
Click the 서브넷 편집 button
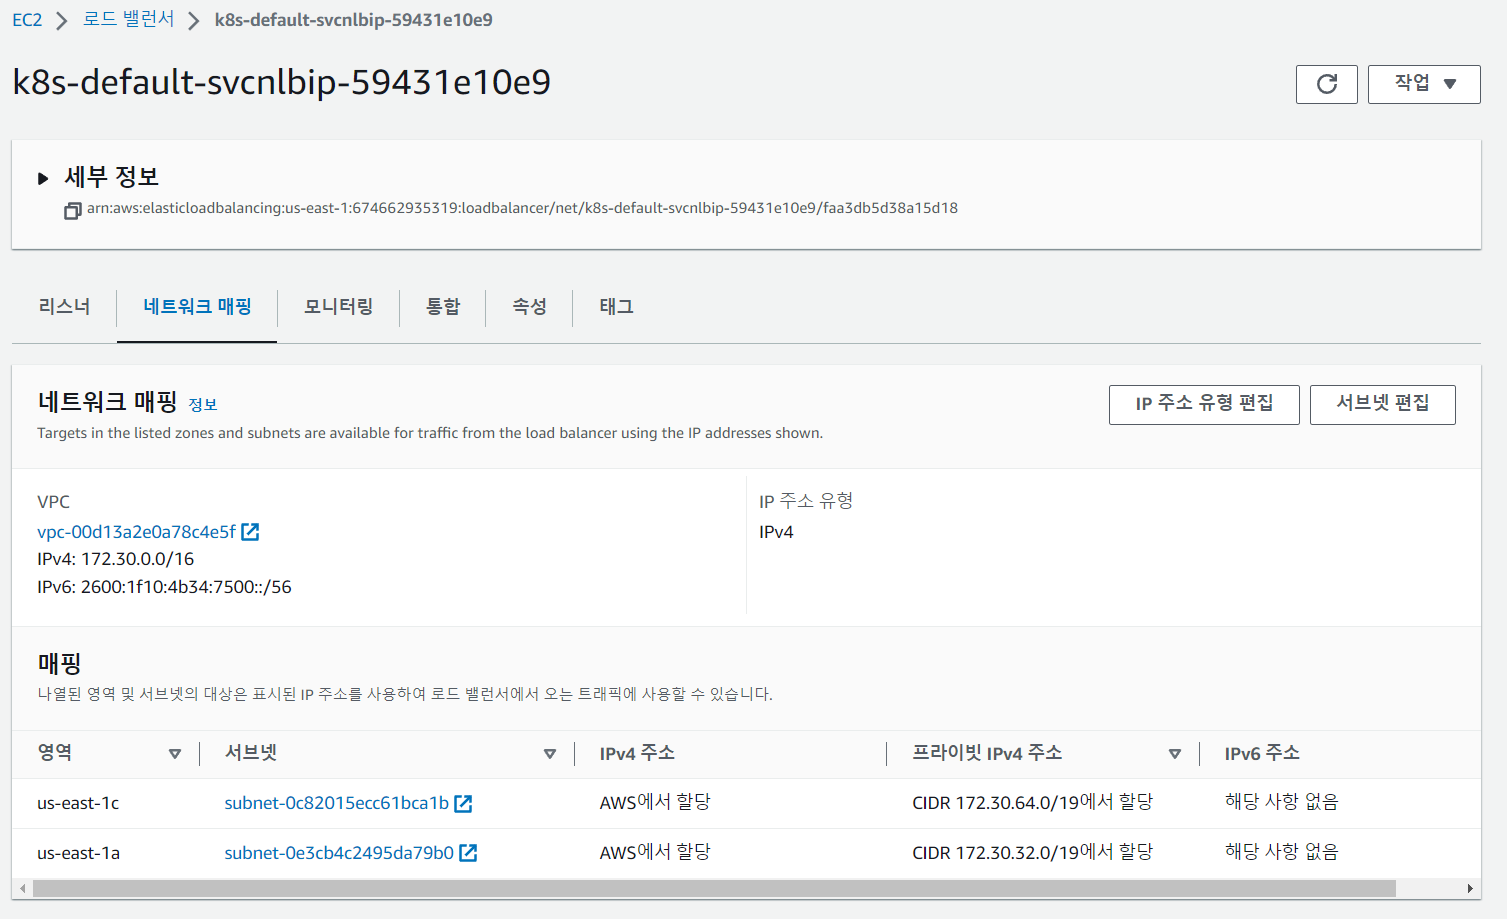pos(1382,404)
